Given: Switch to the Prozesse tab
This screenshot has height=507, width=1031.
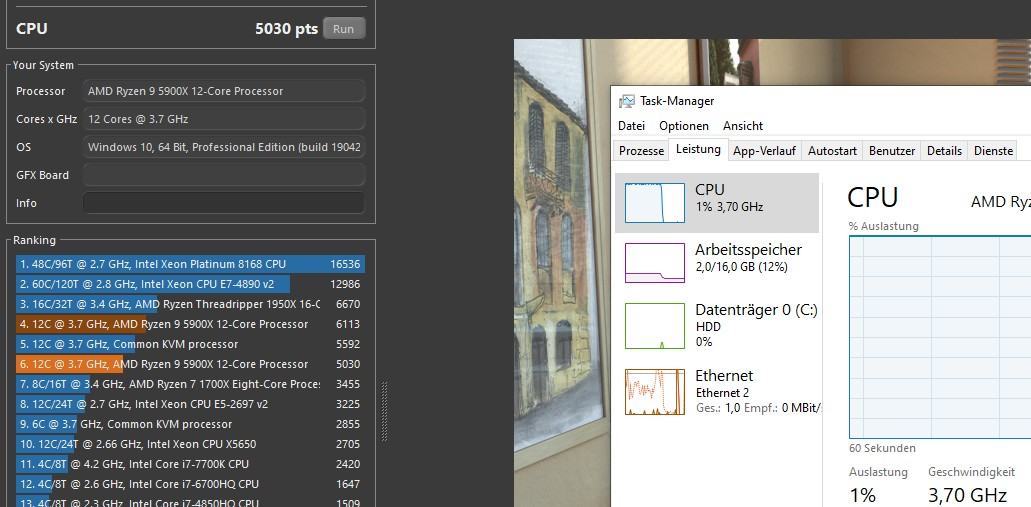Looking at the screenshot, I should [x=641, y=151].
